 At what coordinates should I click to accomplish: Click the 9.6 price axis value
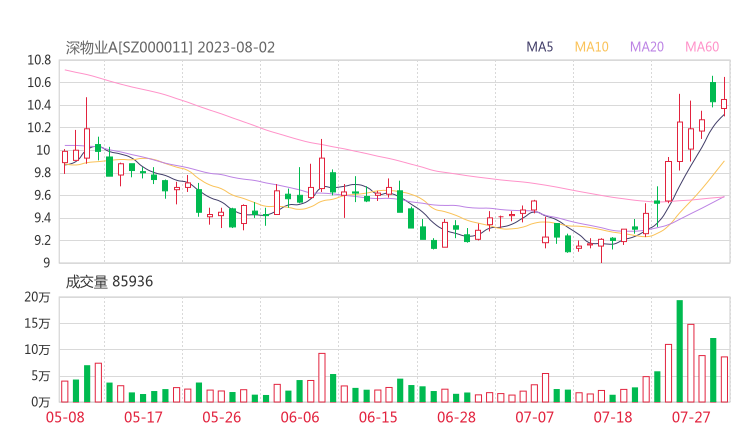(x=42, y=195)
